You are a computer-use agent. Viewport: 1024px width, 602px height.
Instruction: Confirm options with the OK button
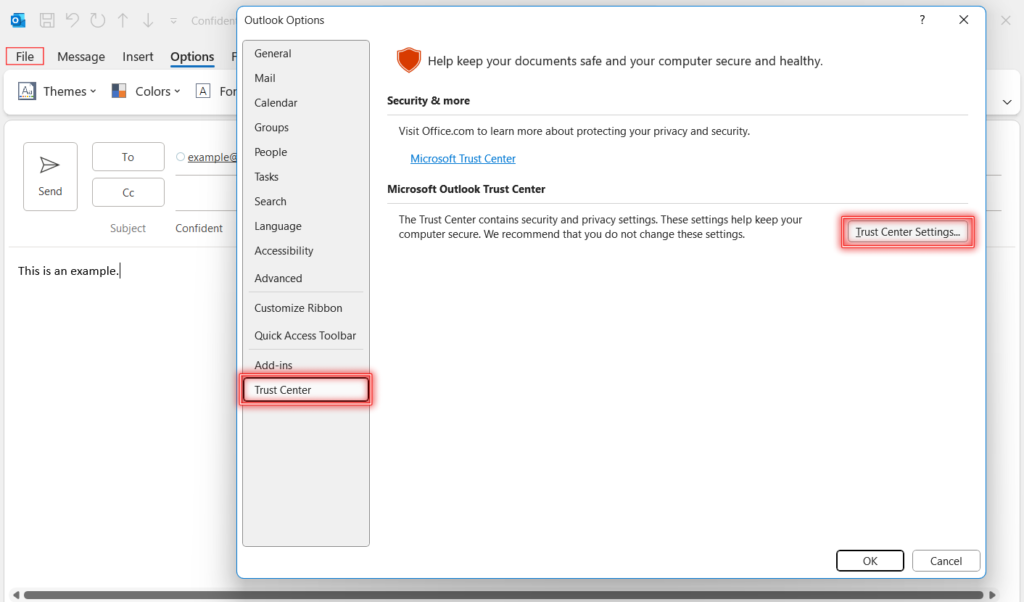870,561
